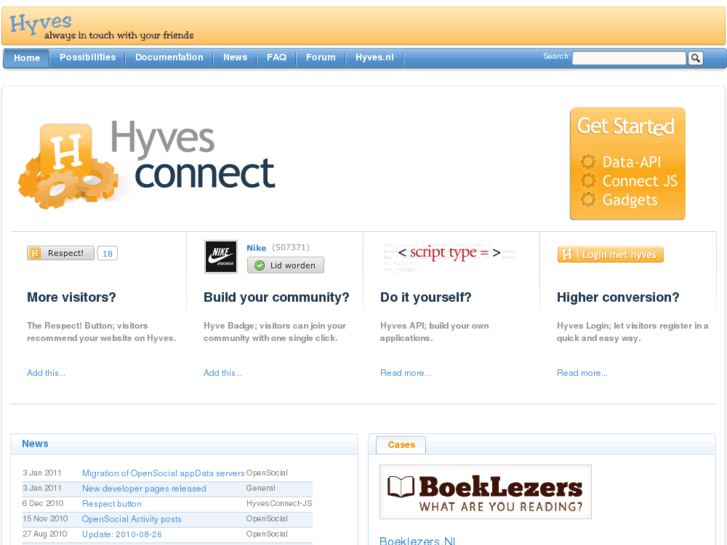
Task: Open the Hyves.nl menu item
Action: tap(375, 58)
